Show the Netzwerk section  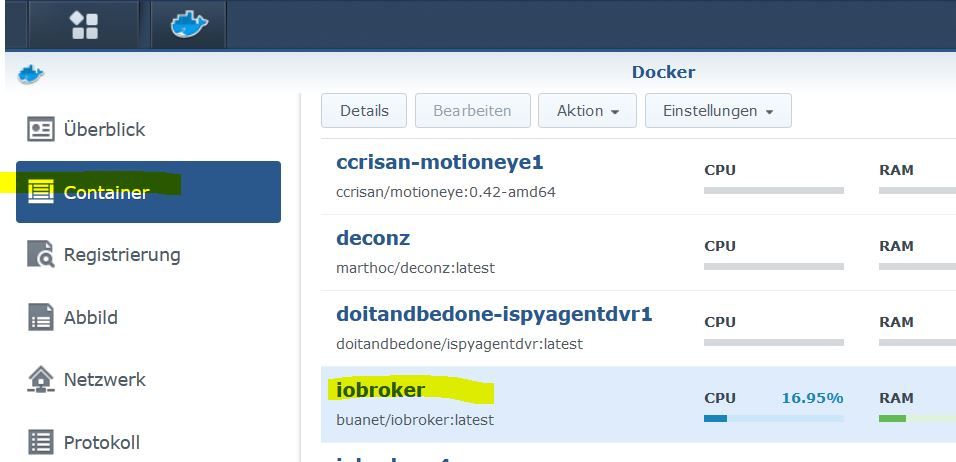pos(148,380)
